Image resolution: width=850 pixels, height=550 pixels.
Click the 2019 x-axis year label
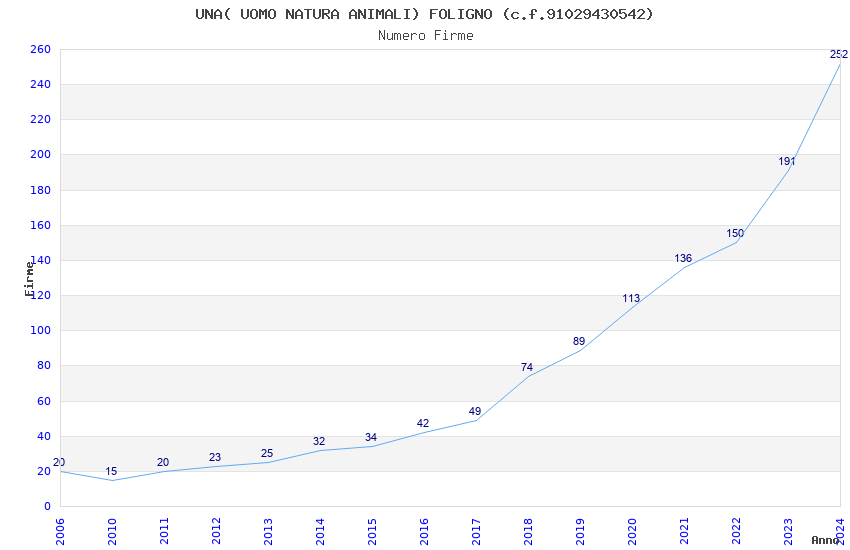[x=580, y=531]
